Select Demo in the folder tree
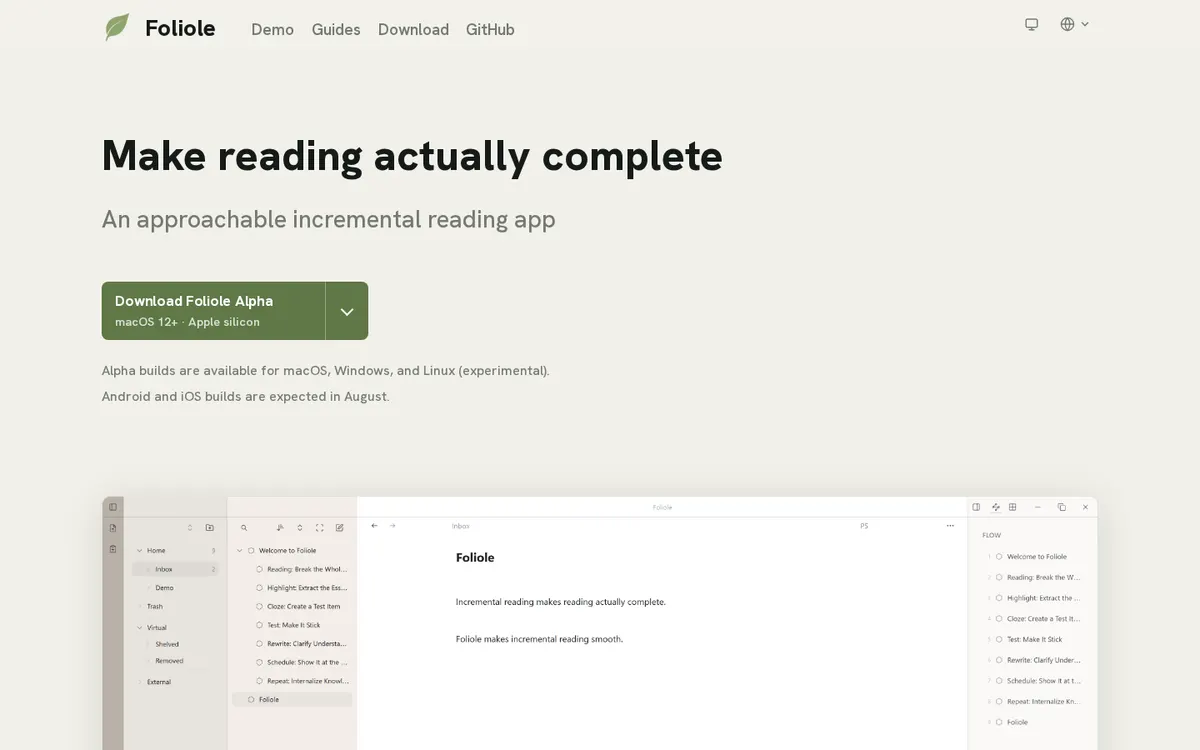 (x=165, y=588)
